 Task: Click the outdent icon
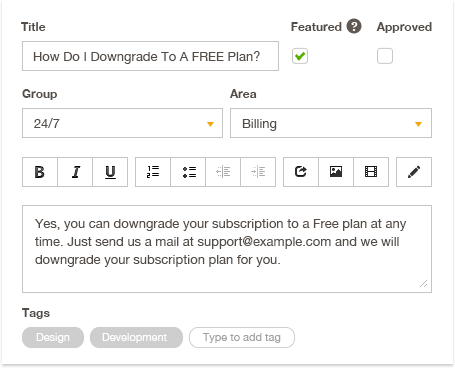[x=223, y=172]
